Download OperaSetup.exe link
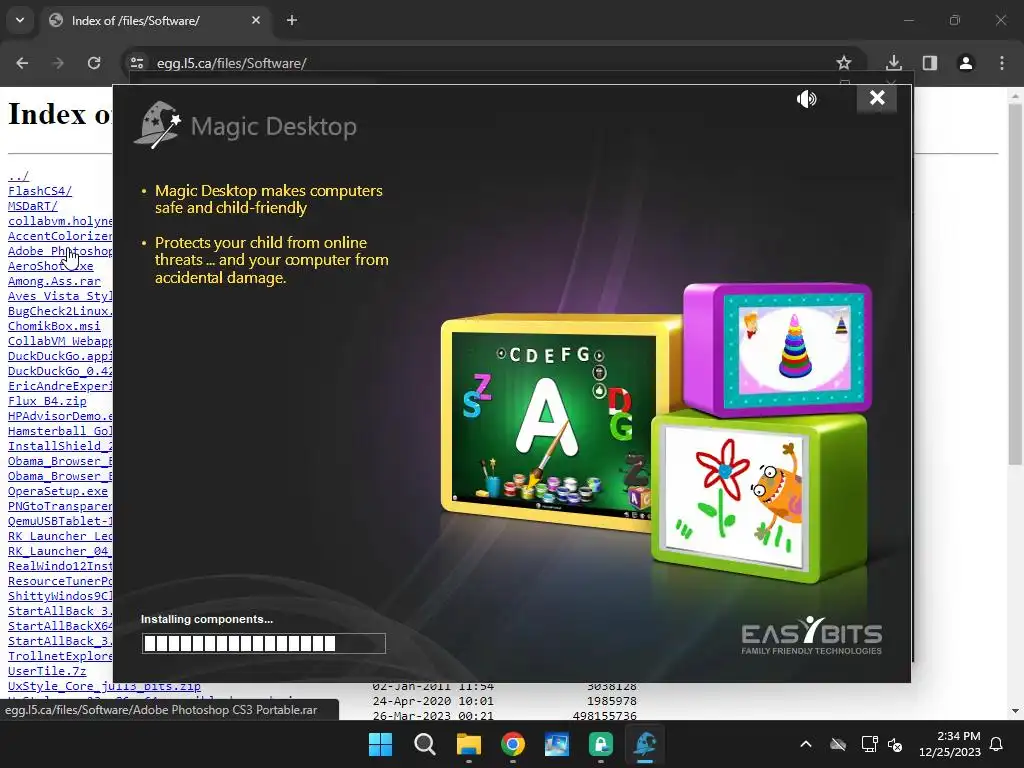 click(x=58, y=491)
